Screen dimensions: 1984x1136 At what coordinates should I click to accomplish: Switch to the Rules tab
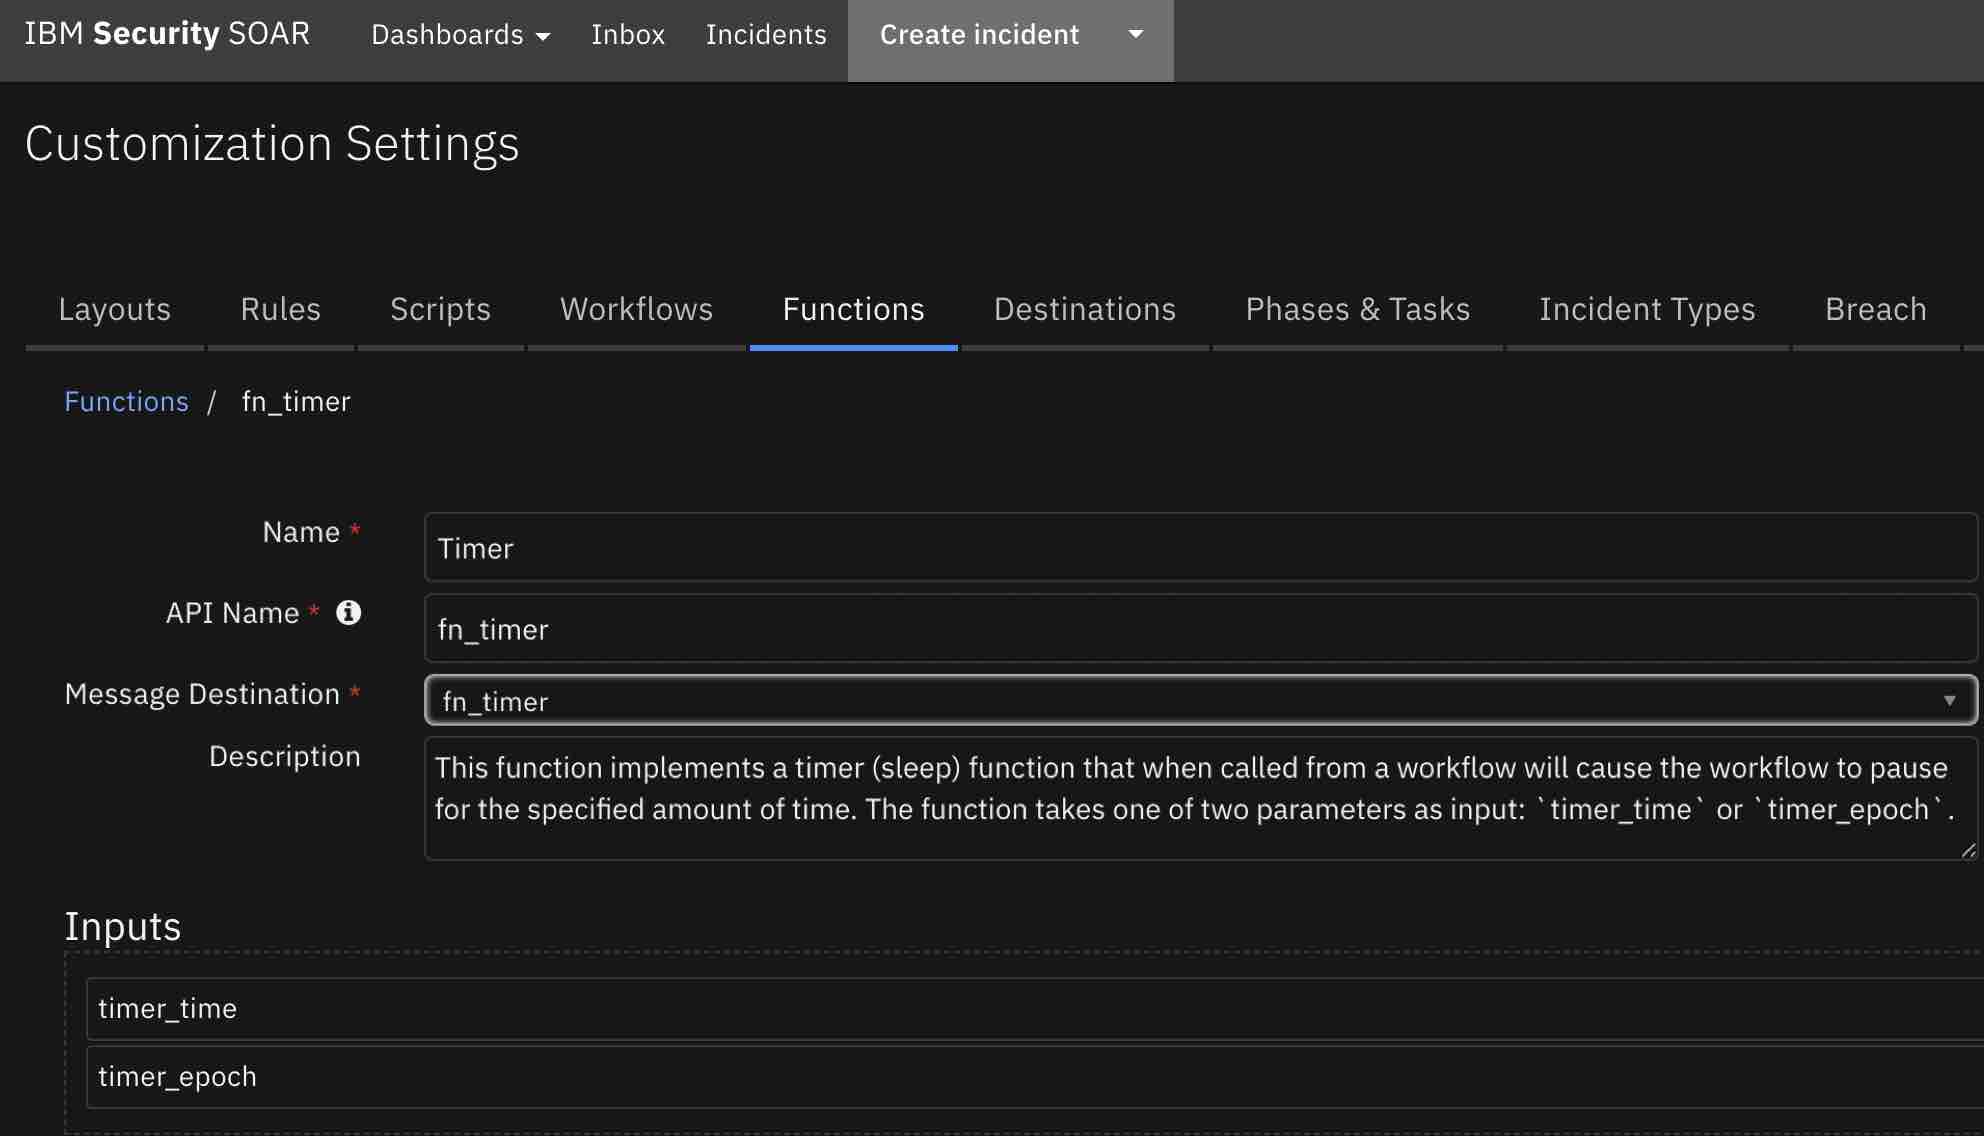[280, 310]
